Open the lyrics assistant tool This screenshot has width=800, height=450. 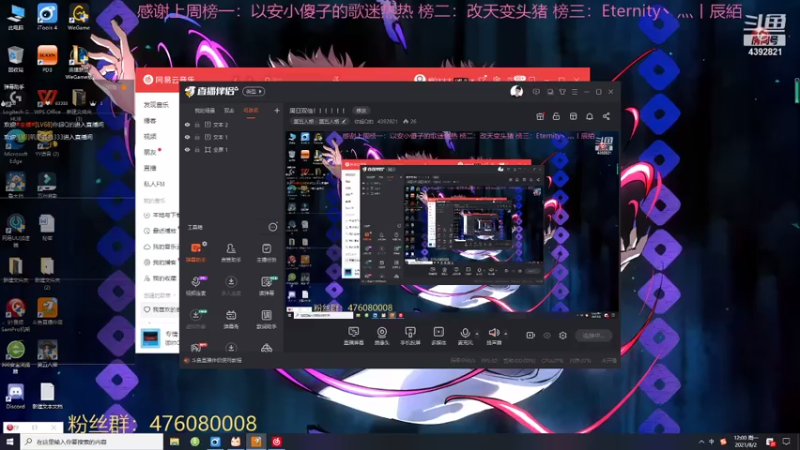tap(266, 319)
